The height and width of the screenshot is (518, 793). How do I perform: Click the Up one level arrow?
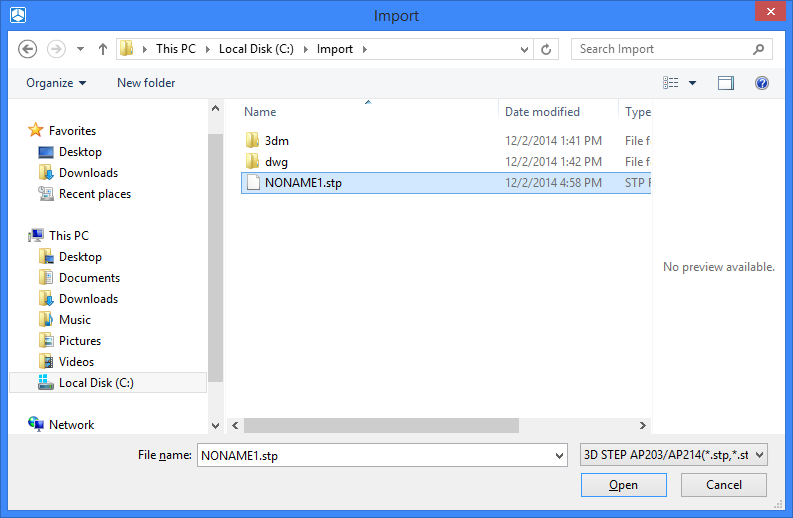(x=103, y=49)
